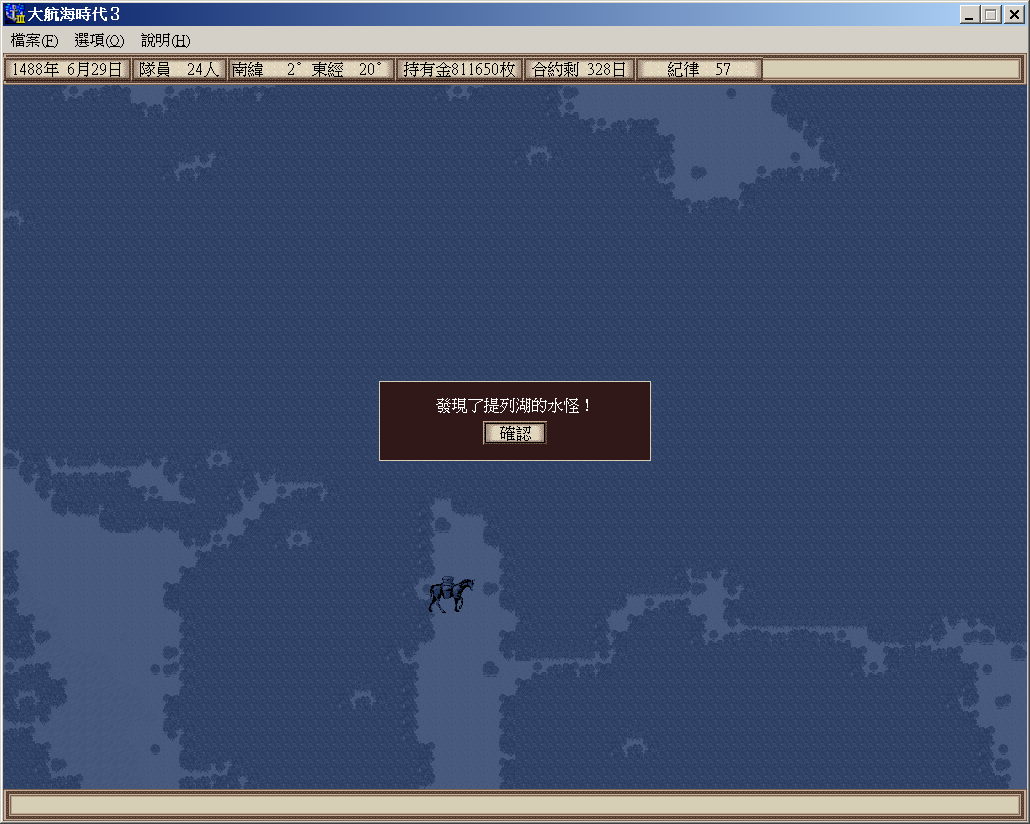The image size is (1030, 824).
Task: Maximize the 大航海時代3 game window
Action: tap(990, 15)
